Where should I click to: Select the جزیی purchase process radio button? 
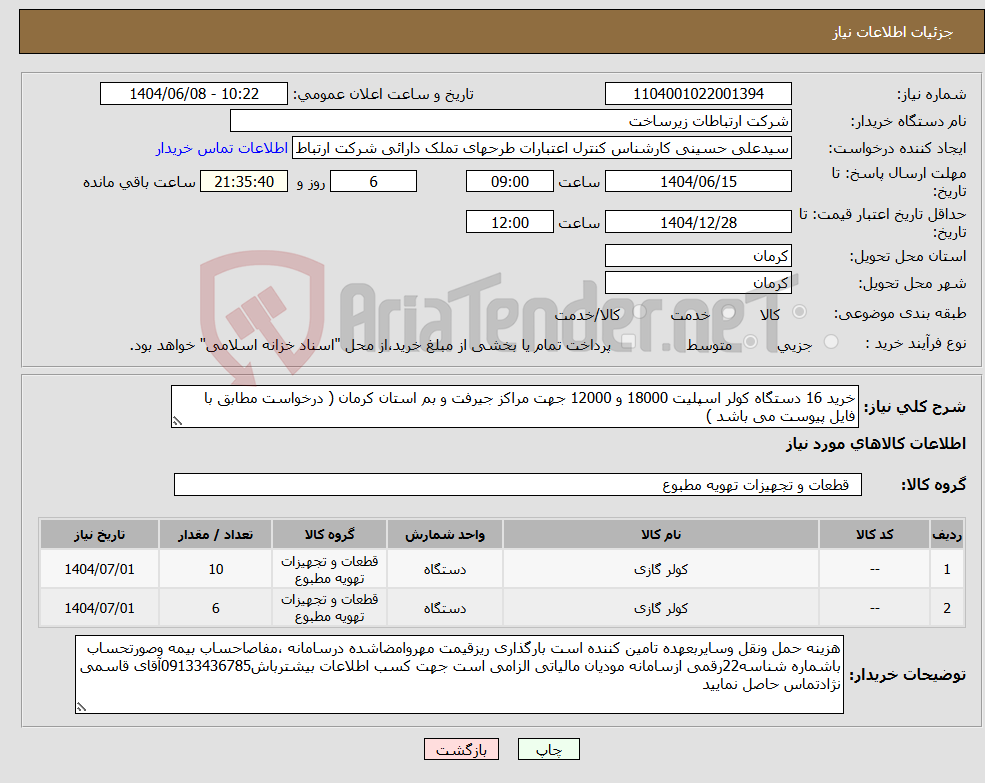[x=830, y=340]
